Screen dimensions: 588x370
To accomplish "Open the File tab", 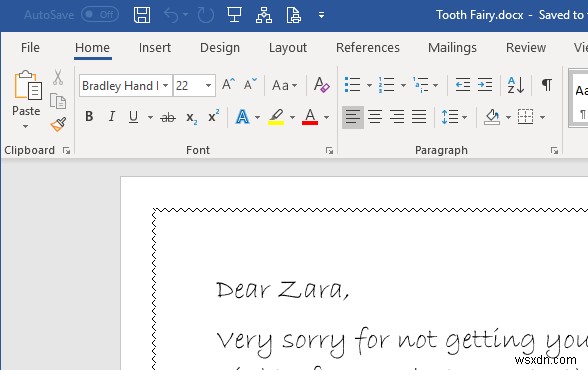I will (30, 48).
